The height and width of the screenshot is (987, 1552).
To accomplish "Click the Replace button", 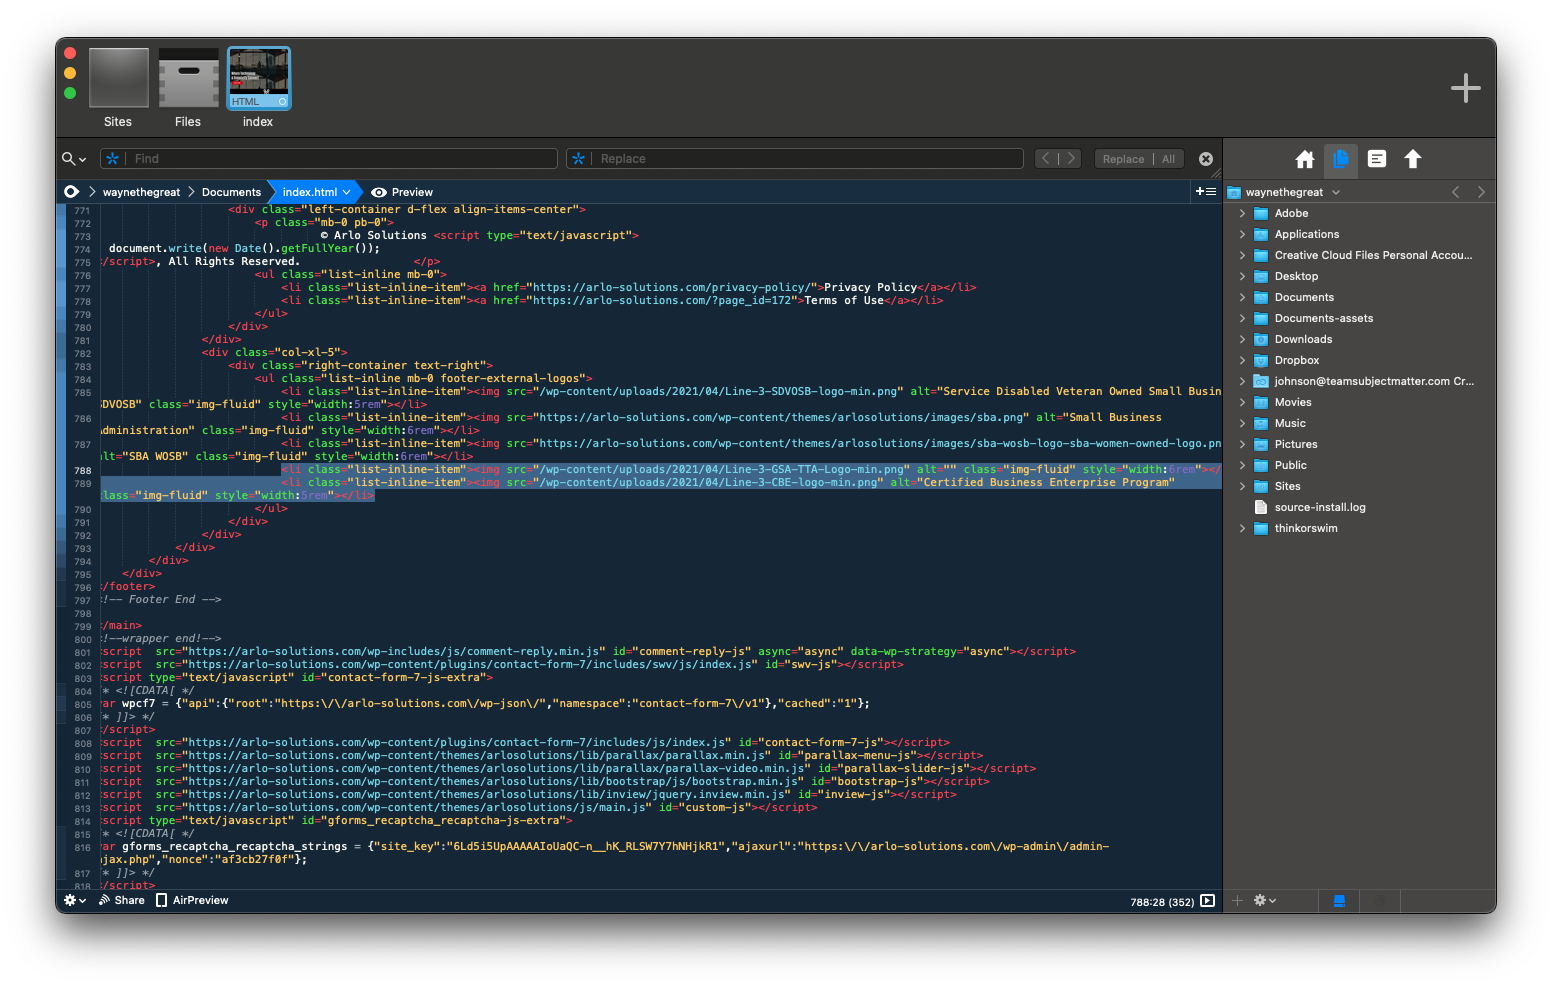I will [x=1123, y=159].
